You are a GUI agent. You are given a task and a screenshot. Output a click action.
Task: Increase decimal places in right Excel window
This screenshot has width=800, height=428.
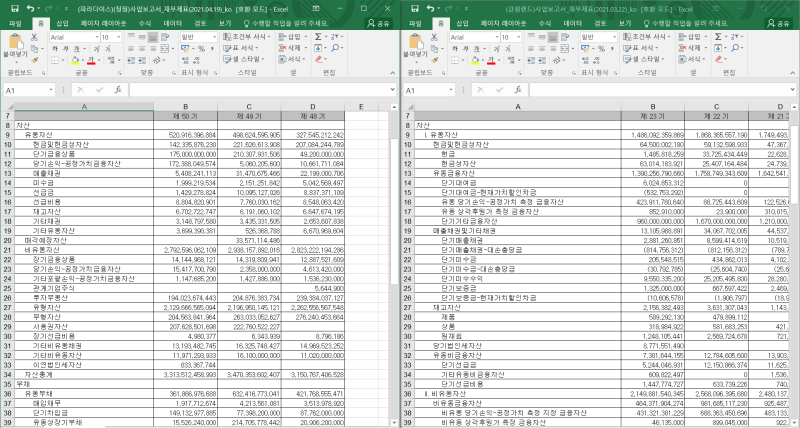click(585, 60)
